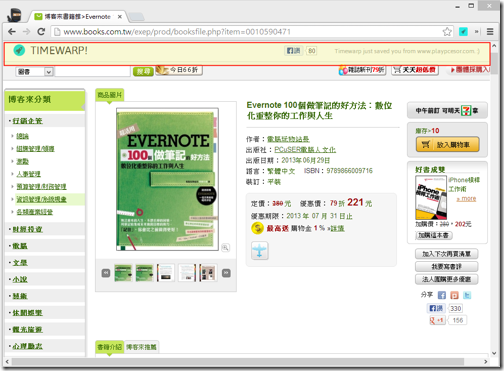The image size is (504, 371).
Task: Click the horizontal scrollbar at bottom
Action: point(238,362)
